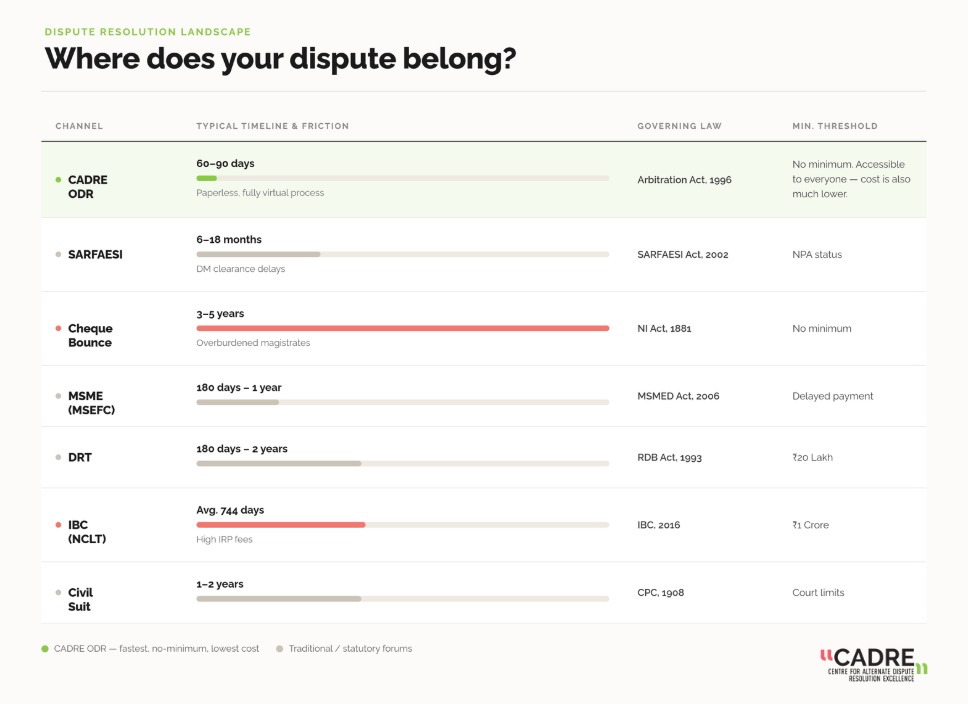The width and height of the screenshot is (968, 704).
Task: Click the Traditional / statutory forums legend text
Action: [x=350, y=648]
